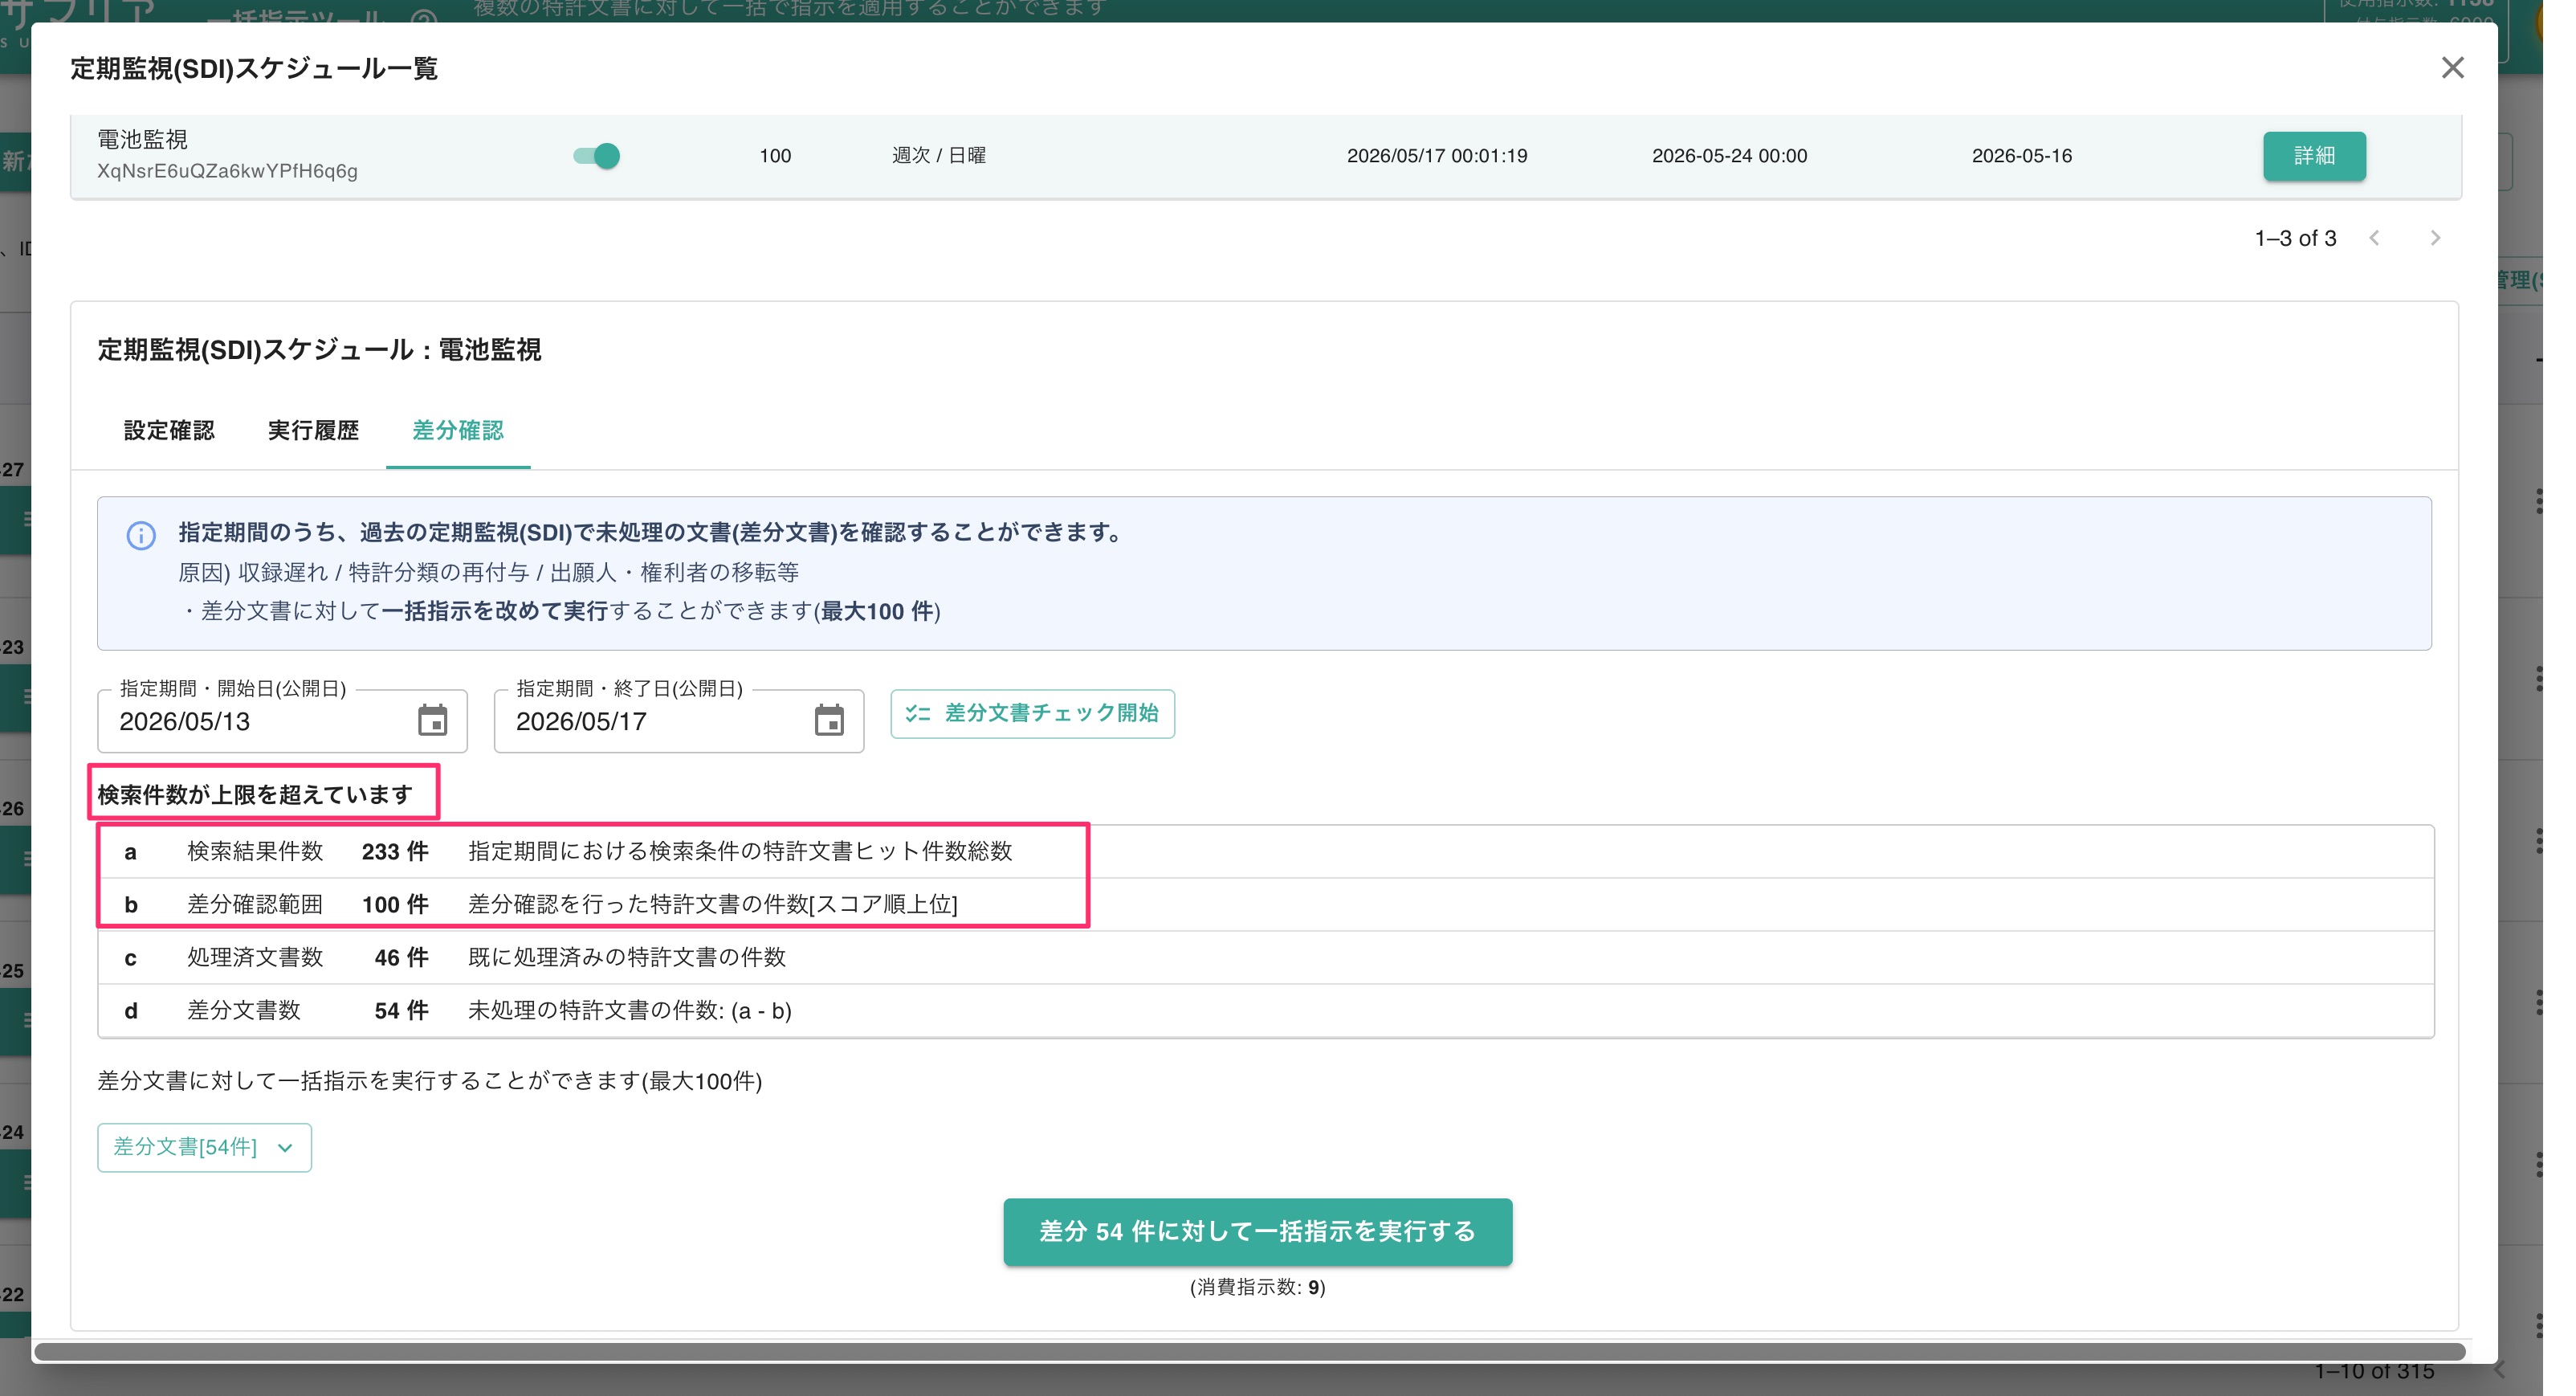Click the horizontal scrollbar of the dialog
The image size is (2576, 1396).
(1250, 1352)
